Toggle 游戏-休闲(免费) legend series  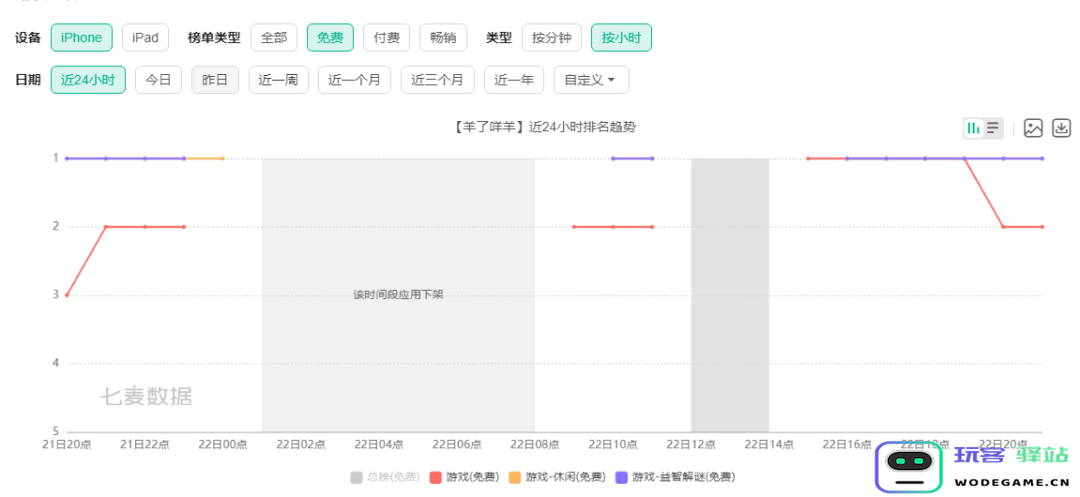tap(557, 477)
